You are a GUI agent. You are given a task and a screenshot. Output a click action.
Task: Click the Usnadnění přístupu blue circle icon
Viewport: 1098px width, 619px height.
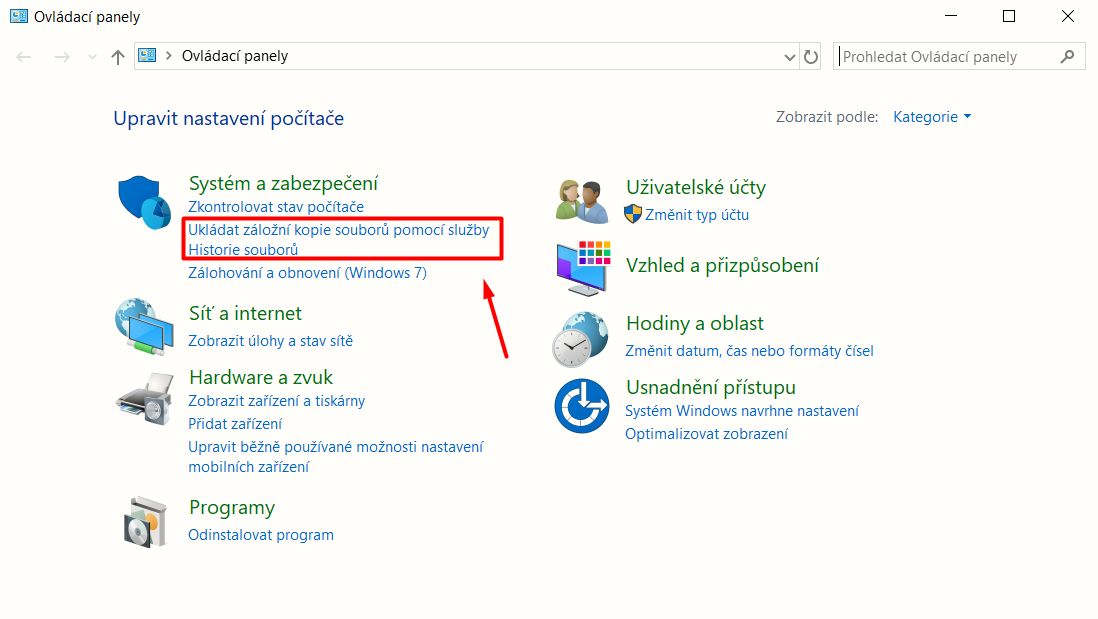point(582,406)
